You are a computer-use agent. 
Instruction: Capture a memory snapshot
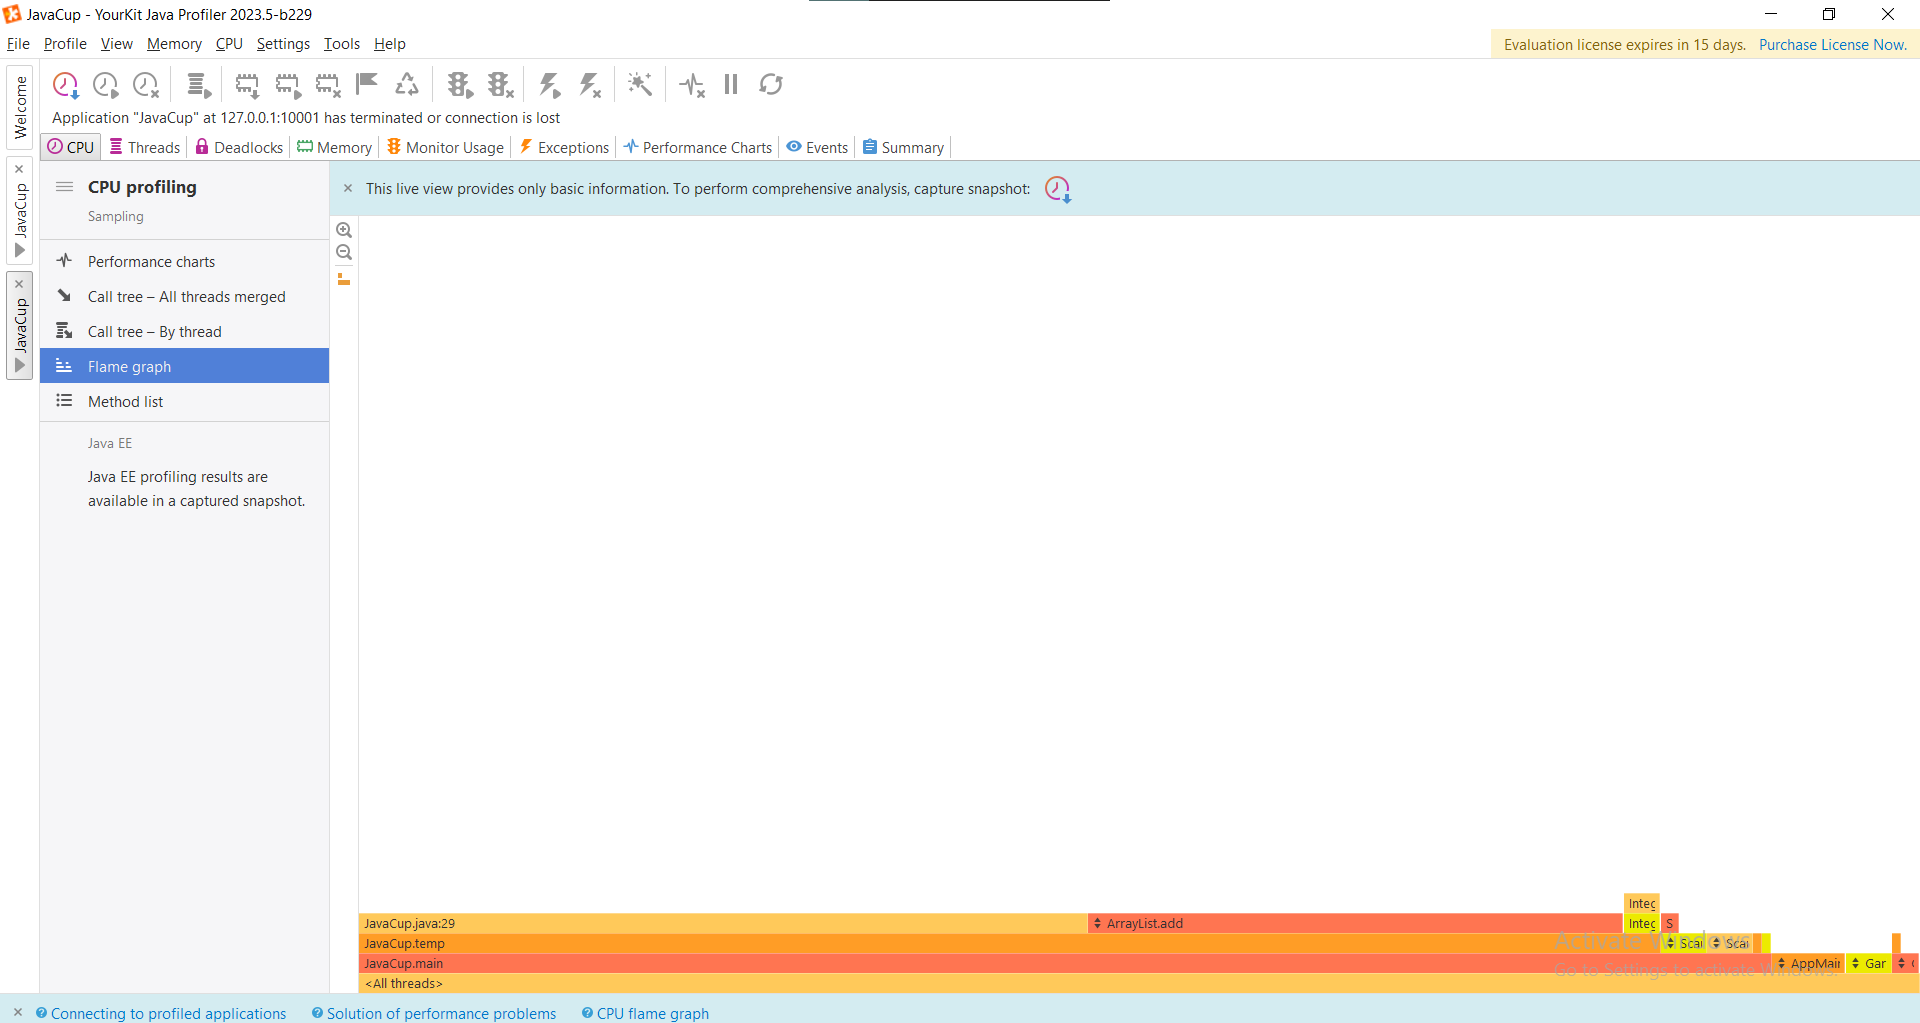pyautogui.click(x=247, y=85)
